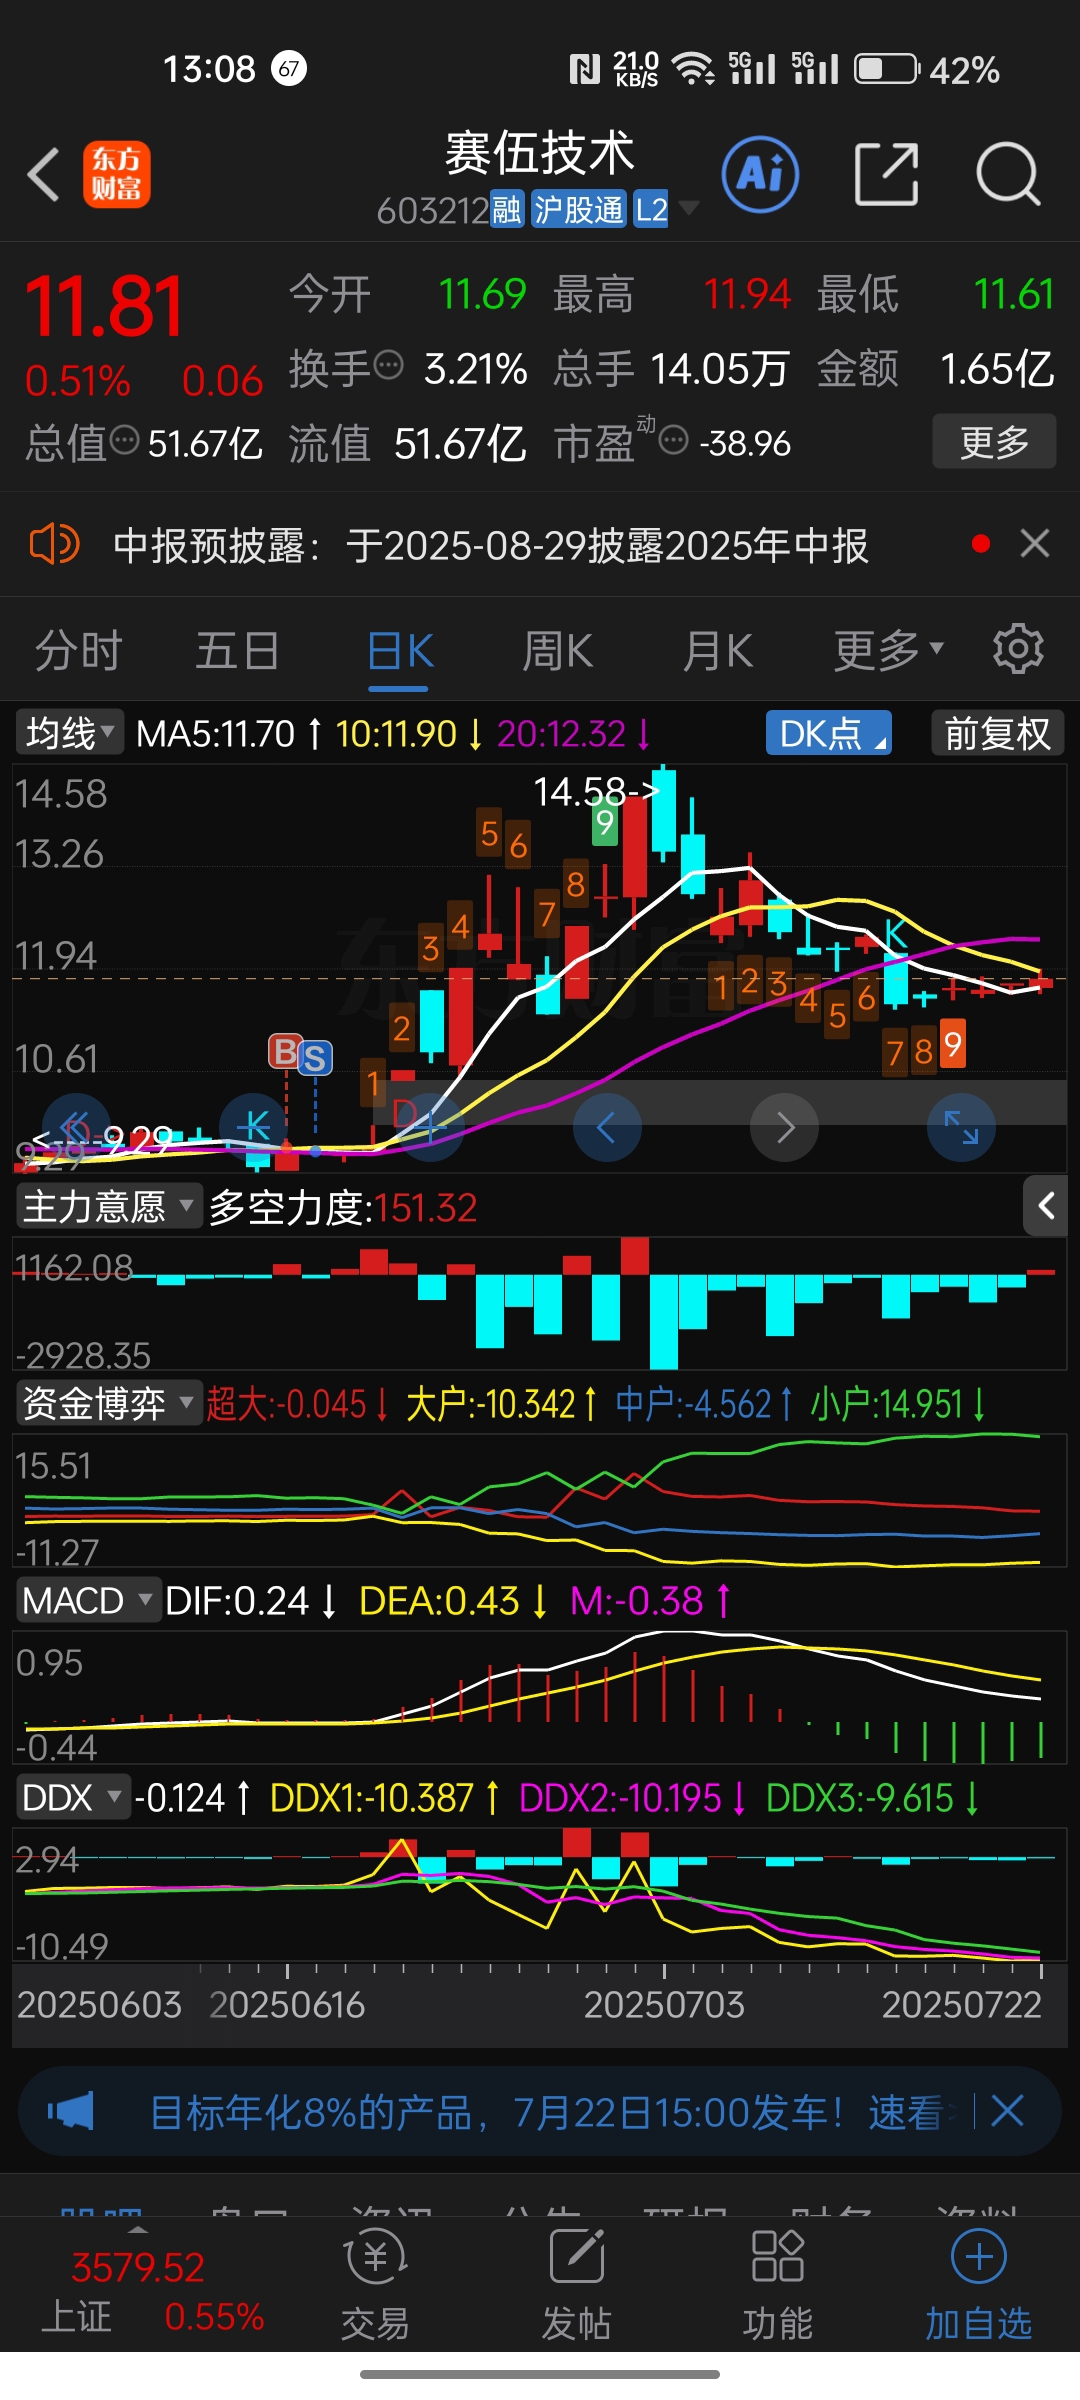Open the search magnifier icon
Image resolution: width=1080 pixels, height=2400 pixels.
point(1008,175)
